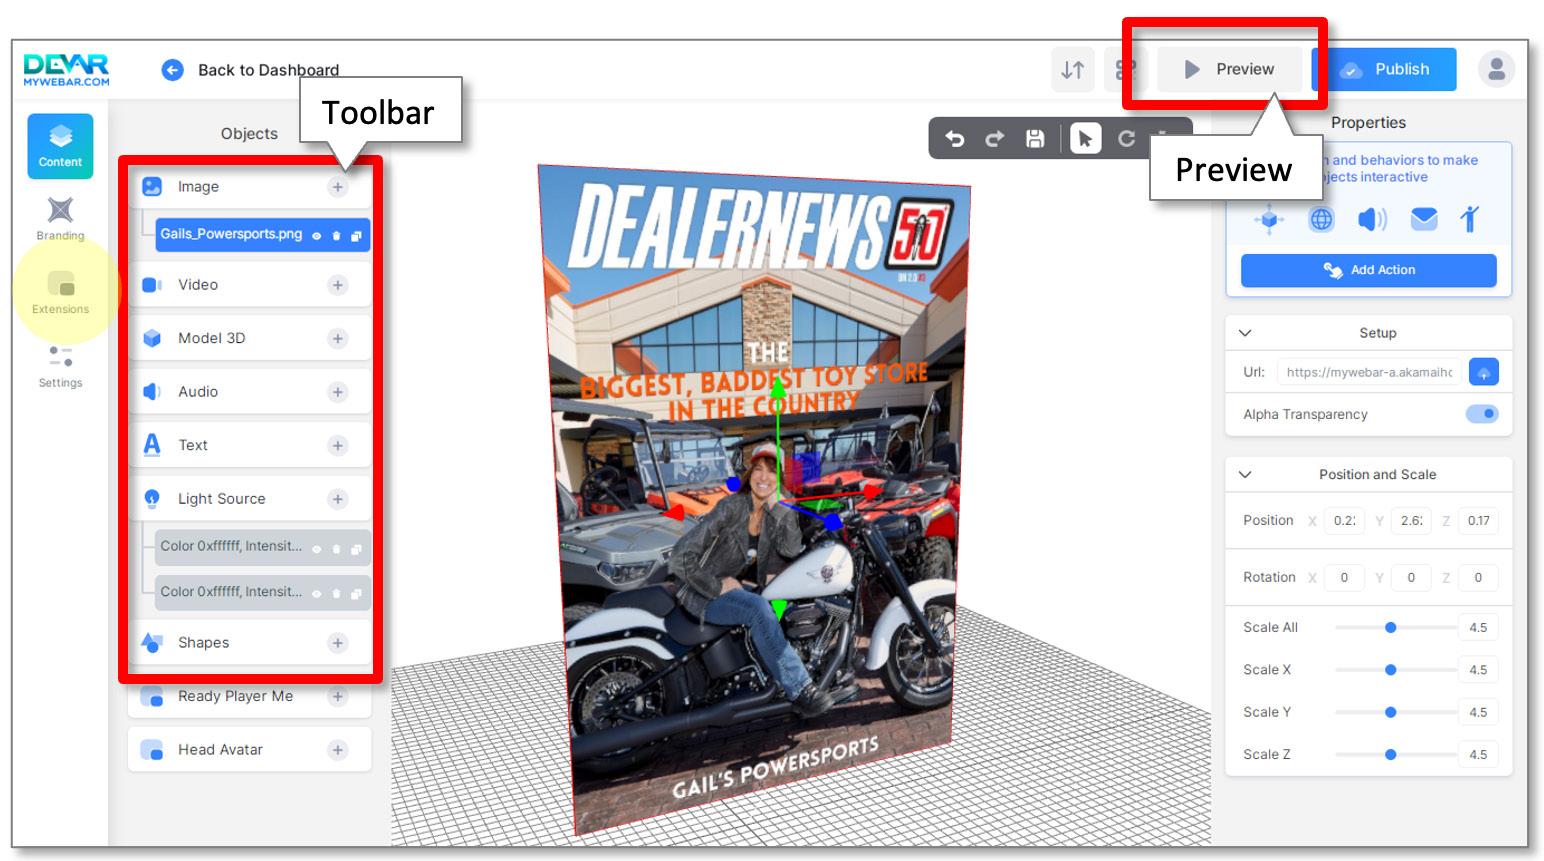
Task: Click the Publish button
Action: (1384, 69)
